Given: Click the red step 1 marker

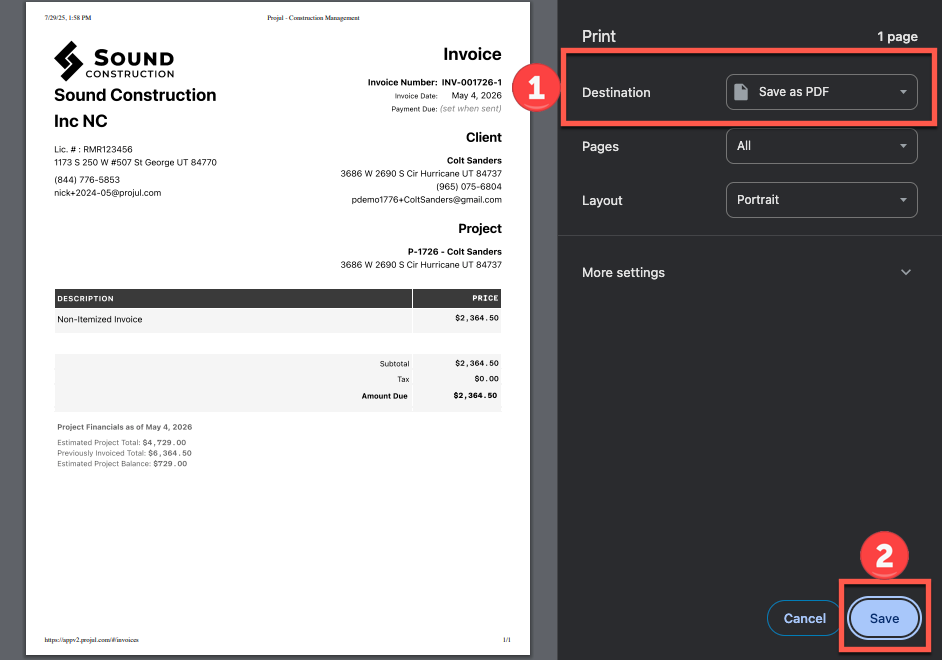Looking at the screenshot, I should tap(536, 88).
